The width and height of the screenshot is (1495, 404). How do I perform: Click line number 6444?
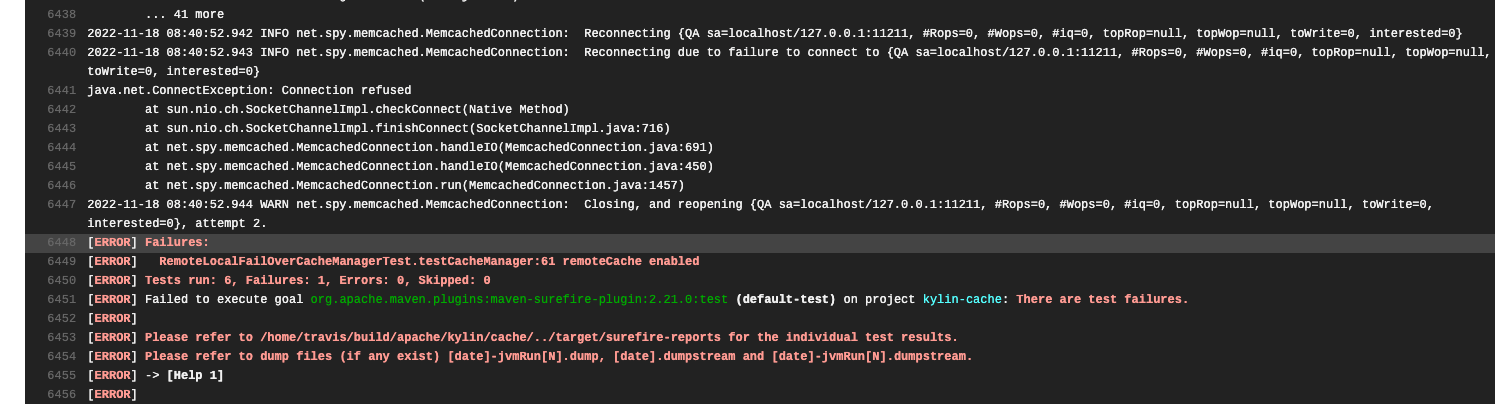click(61, 148)
